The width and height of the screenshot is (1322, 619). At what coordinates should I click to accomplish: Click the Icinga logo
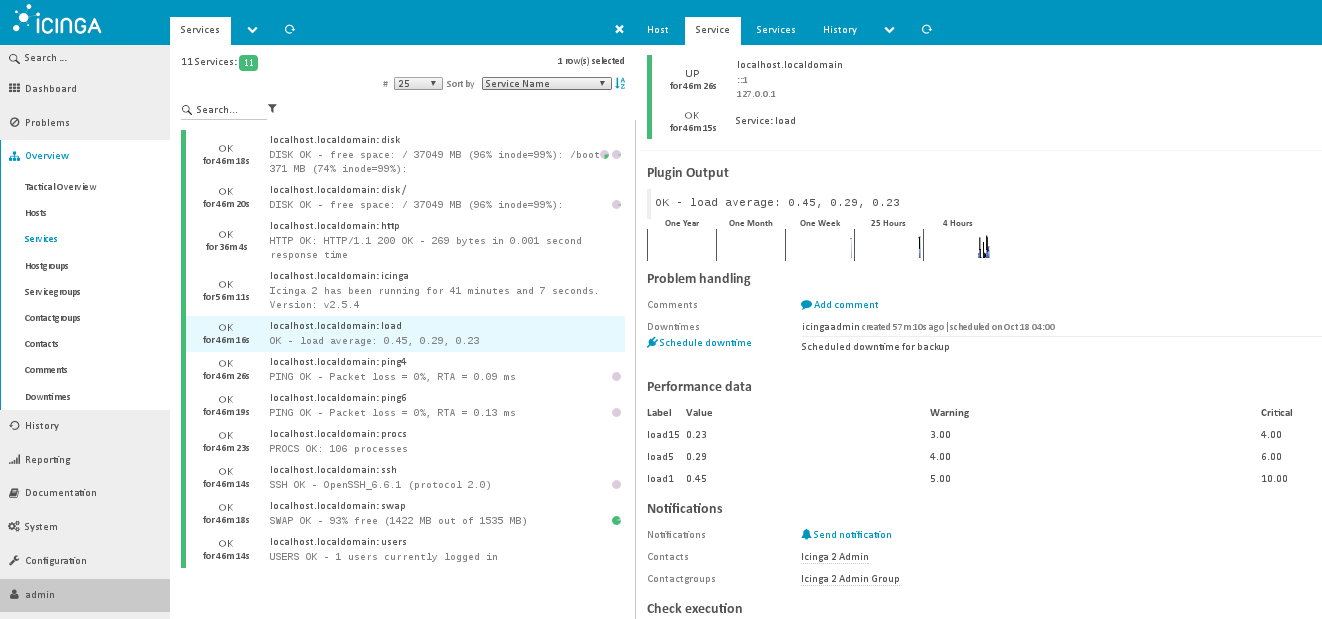coord(58,20)
